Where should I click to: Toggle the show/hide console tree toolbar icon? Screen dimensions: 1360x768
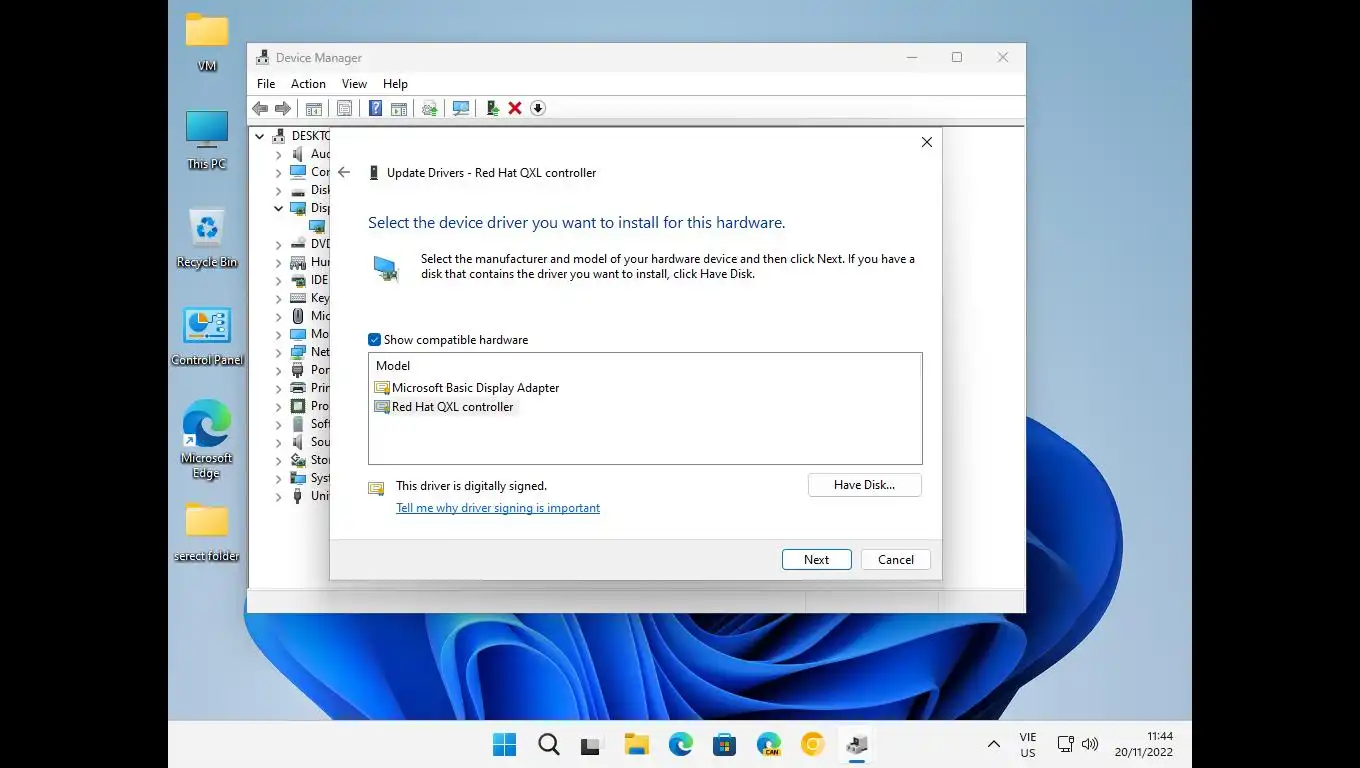coord(314,108)
